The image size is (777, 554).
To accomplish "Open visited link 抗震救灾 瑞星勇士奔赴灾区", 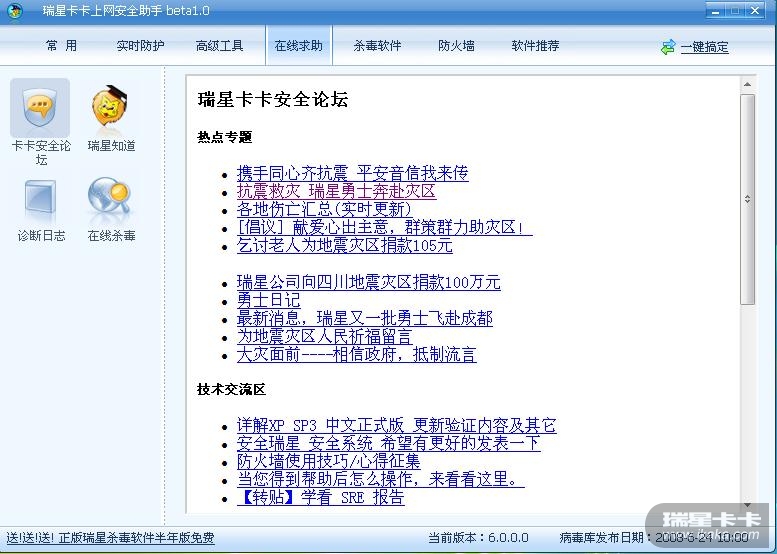I will coord(336,191).
